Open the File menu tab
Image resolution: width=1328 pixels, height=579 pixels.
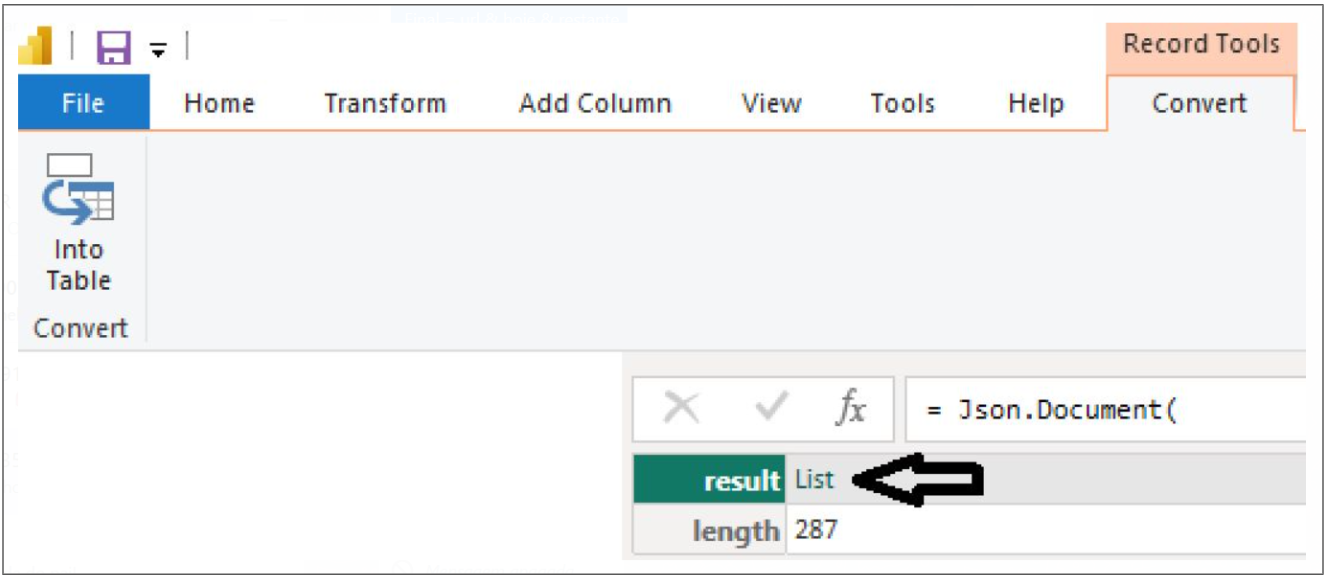83,104
